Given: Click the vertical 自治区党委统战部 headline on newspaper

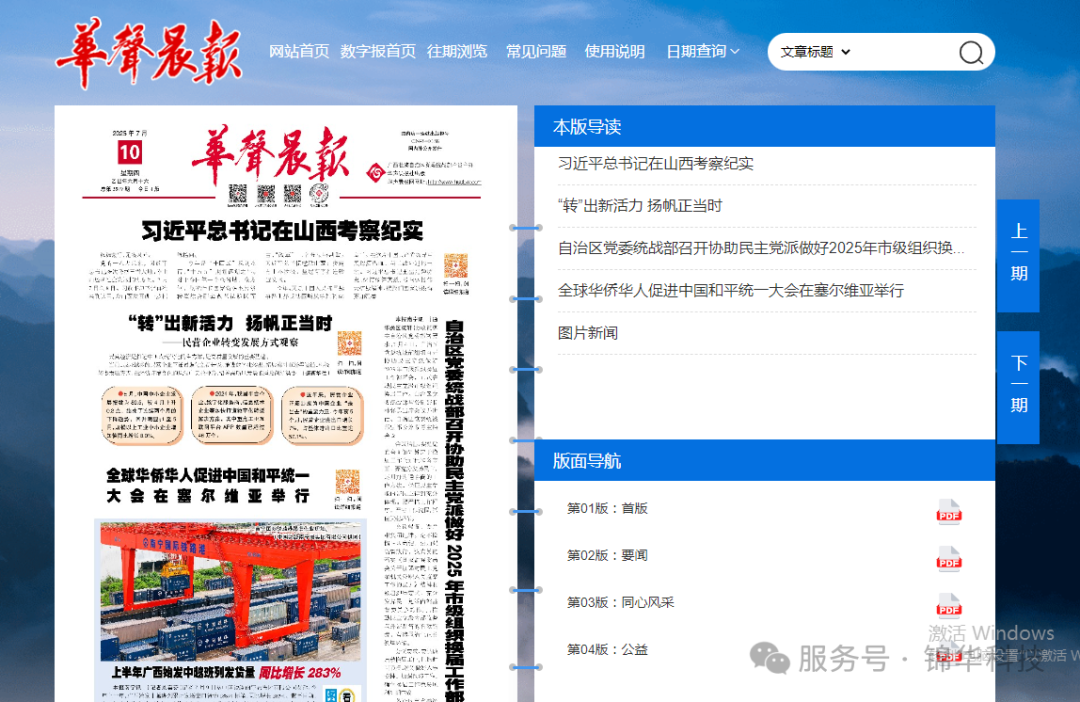Looking at the screenshot, I should [x=454, y=510].
